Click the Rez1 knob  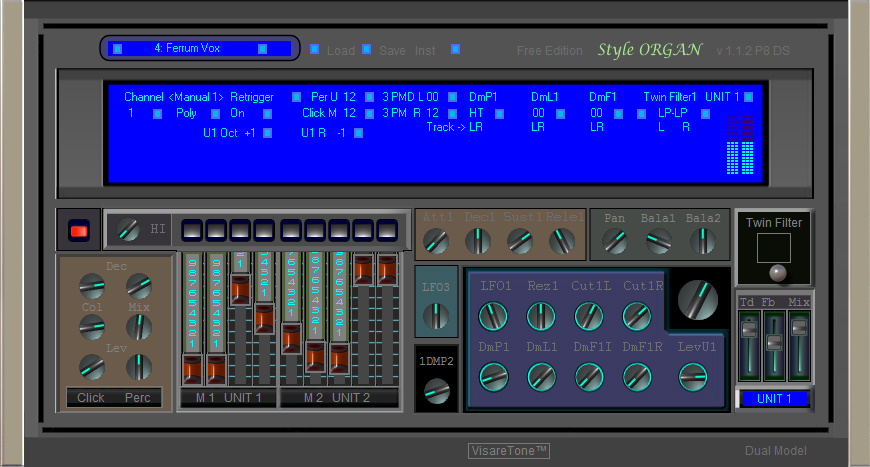(x=541, y=316)
